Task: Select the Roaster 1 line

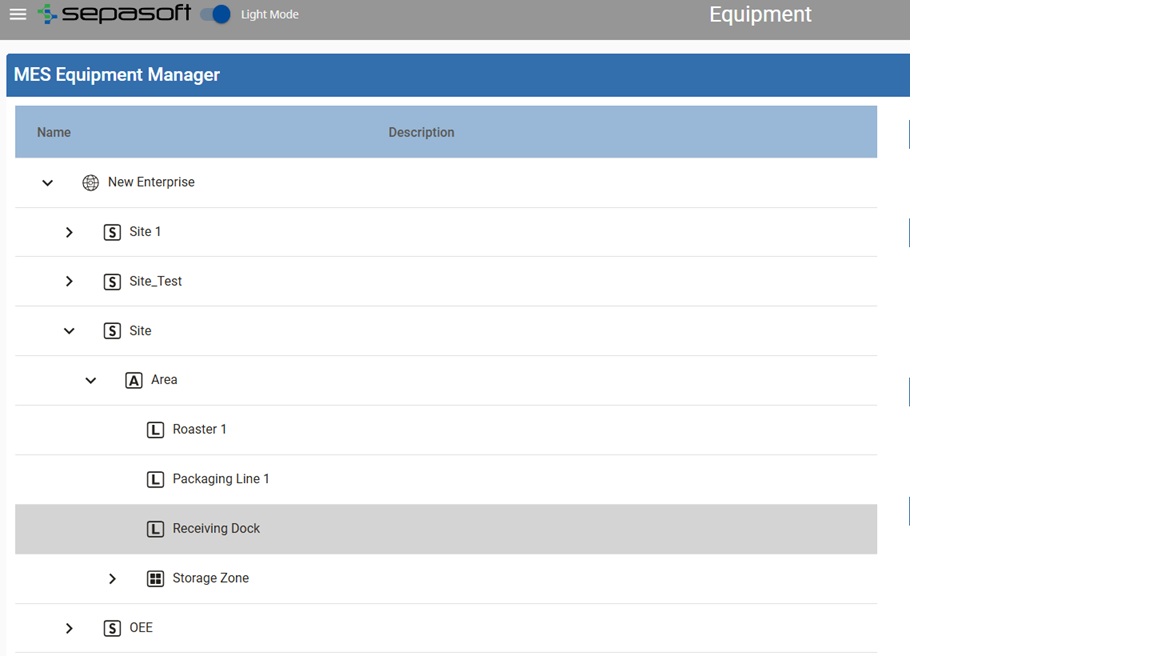Action: 199,429
